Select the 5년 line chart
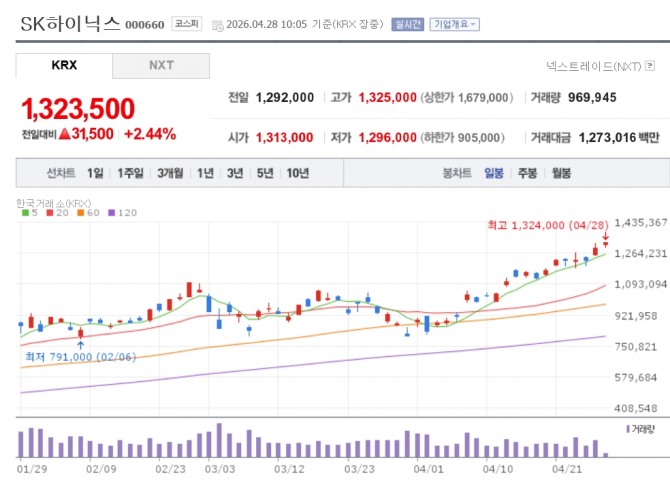Viewport: 670px width, 486px height. click(265, 173)
